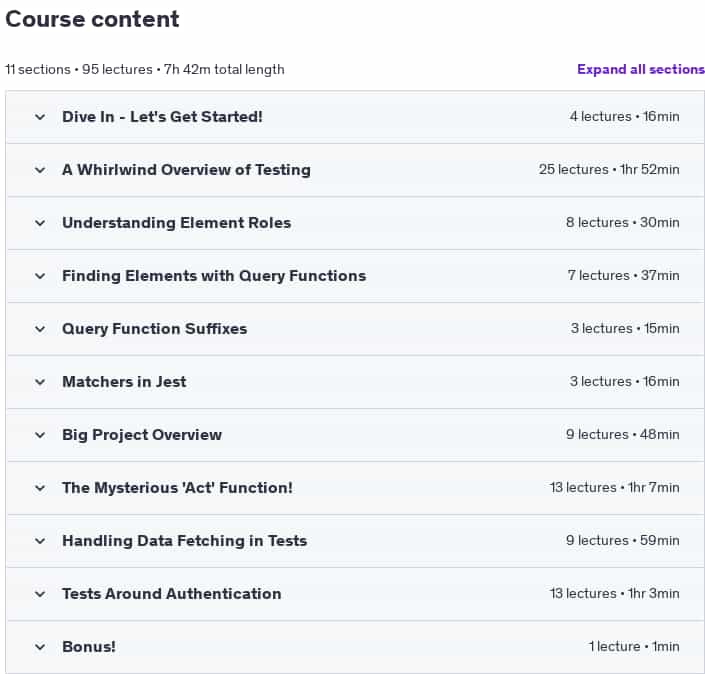Expand chevron beside A Whirlwind Overview of Testing

point(40,170)
